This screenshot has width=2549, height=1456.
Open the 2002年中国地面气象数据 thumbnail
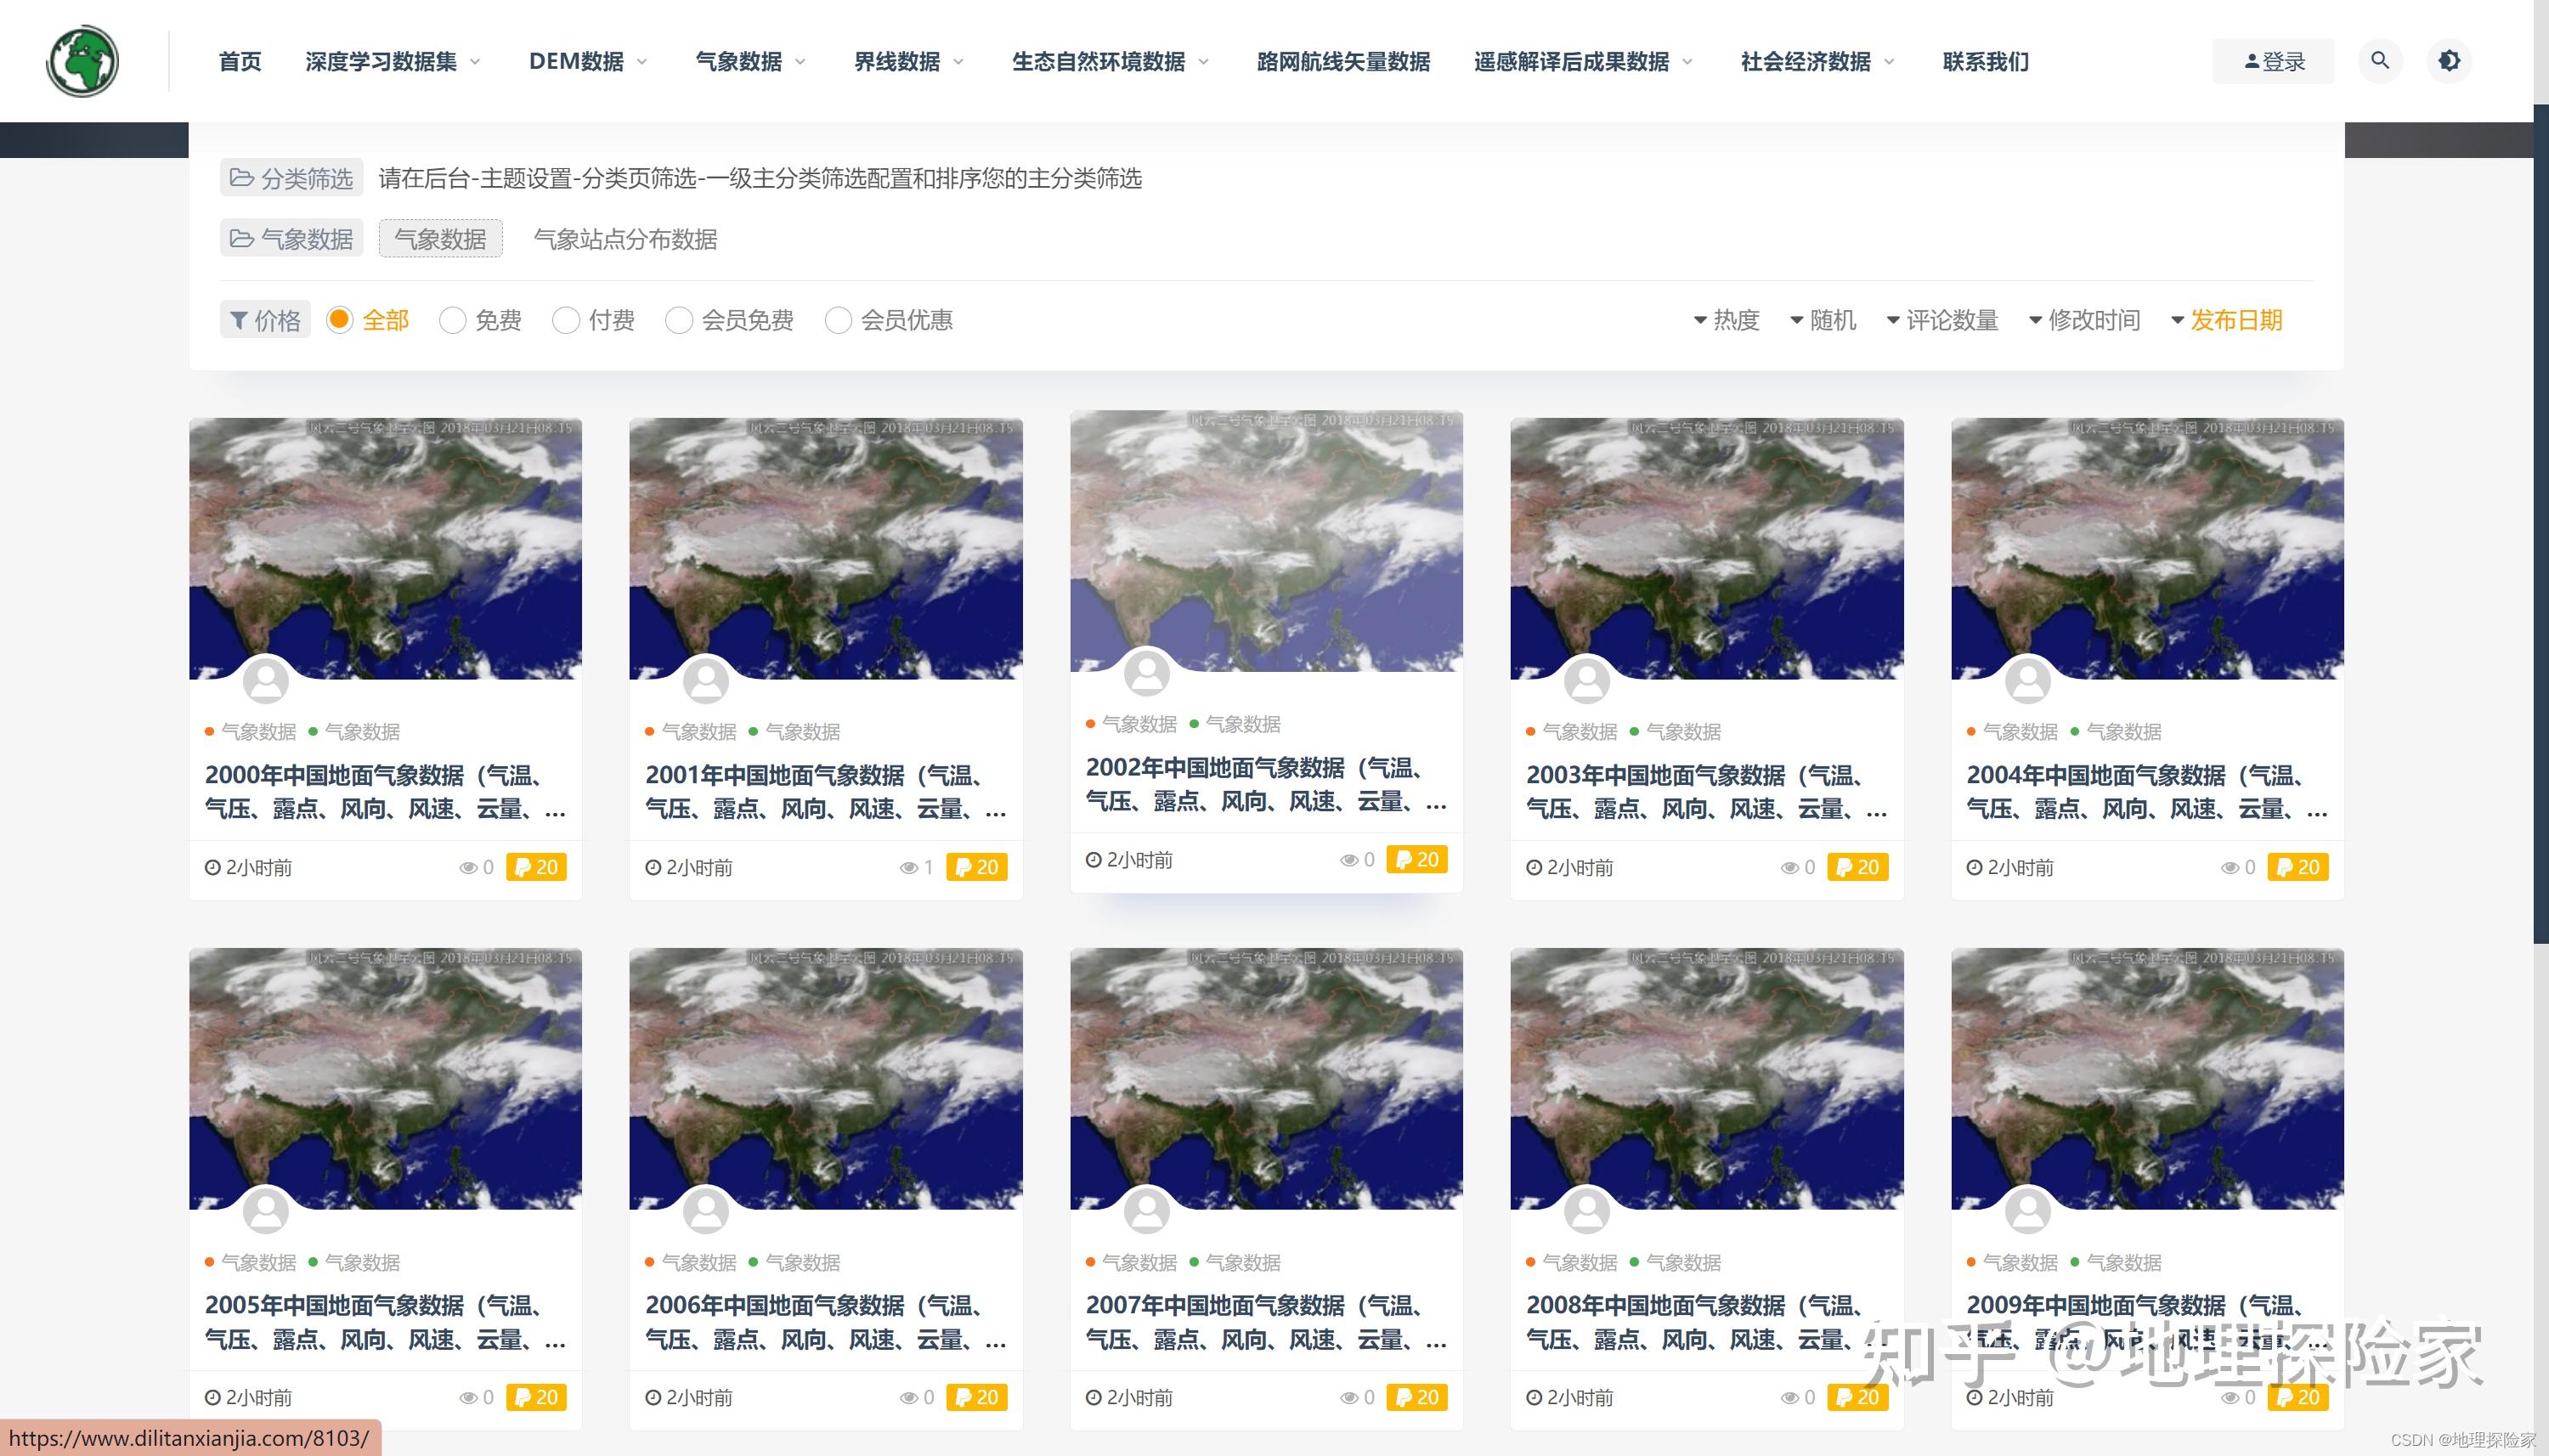click(1266, 540)
